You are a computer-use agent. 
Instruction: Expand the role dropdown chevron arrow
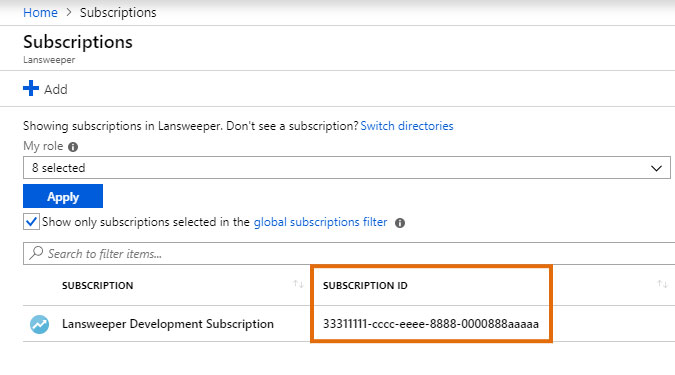tap(656, 168)
